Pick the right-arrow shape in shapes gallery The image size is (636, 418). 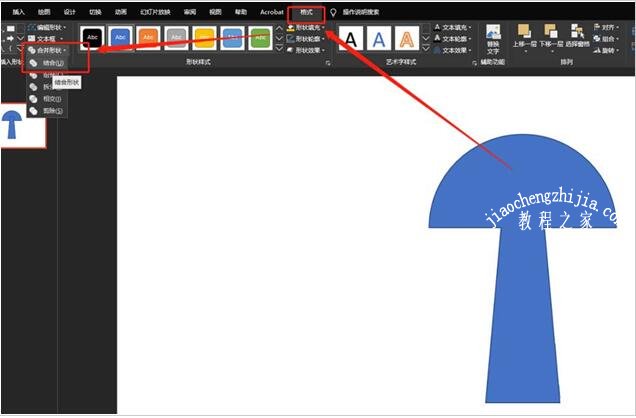10,39
